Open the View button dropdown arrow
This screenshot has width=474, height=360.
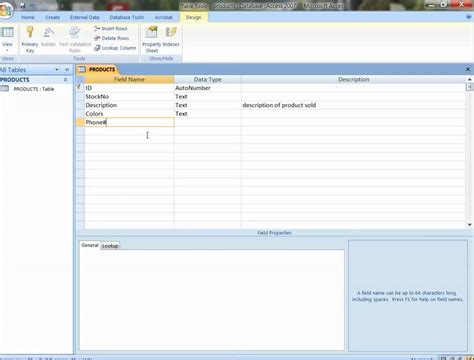pyautogui.click(x=7, y=50)
